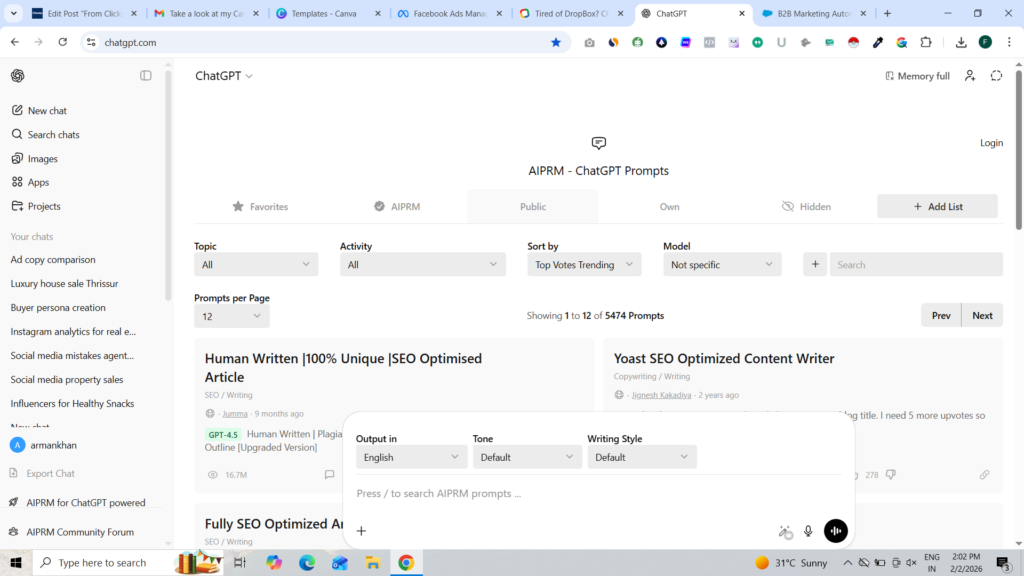Click the temporary chat icon at top right
Screen dimensions: 1024x576
click(996, 76)
